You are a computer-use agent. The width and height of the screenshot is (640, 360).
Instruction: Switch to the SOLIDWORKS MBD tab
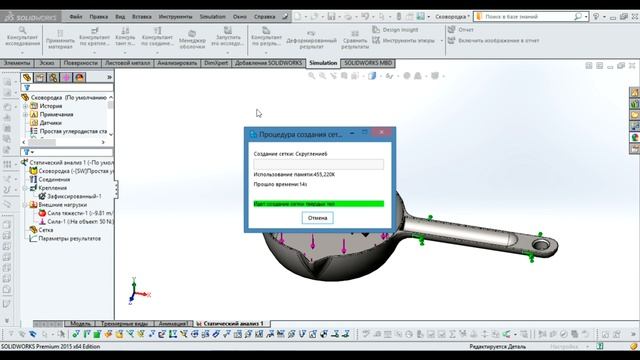pos(368,63)
